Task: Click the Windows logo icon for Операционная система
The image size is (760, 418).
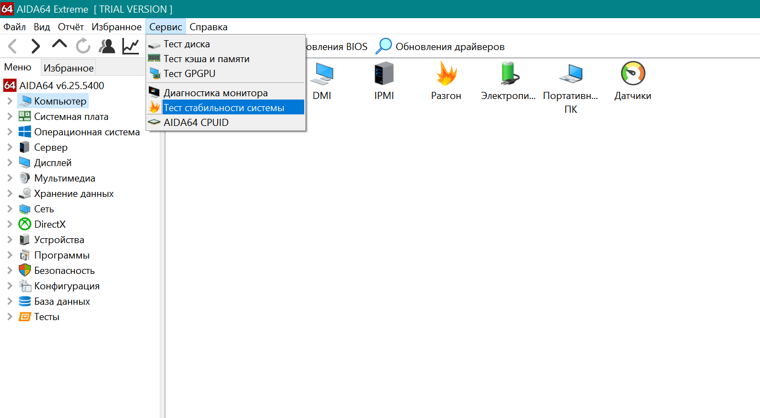Action: [x=25, y=132]
